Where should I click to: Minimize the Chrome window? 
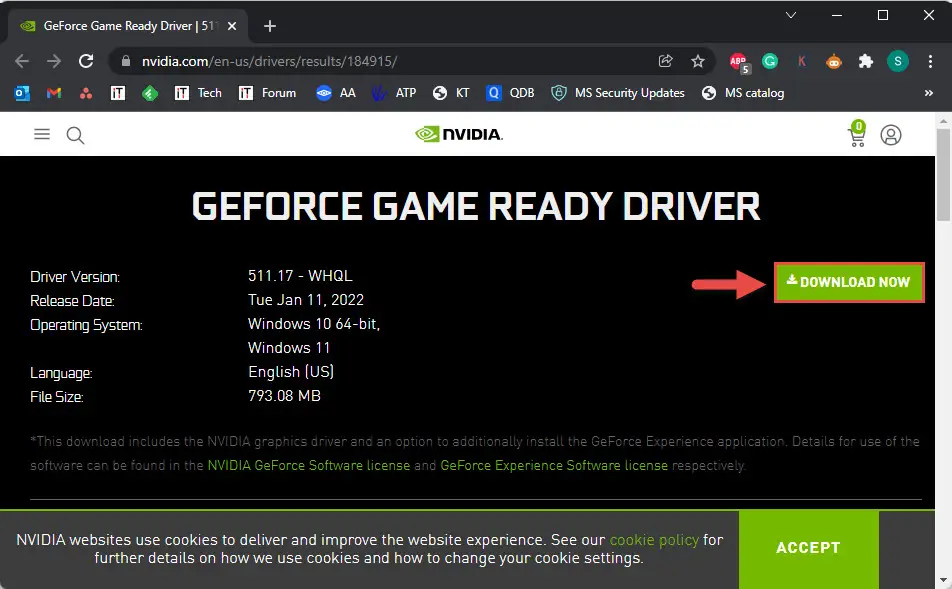(837, 15)
